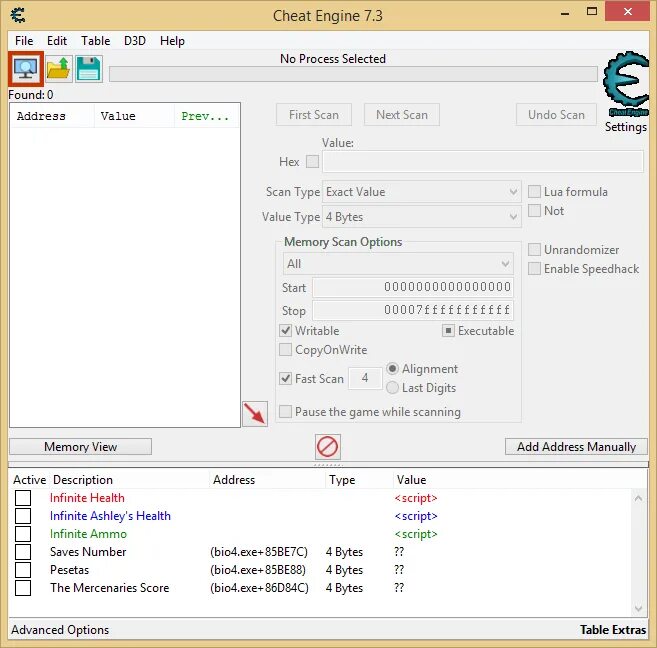Click Infinite Ammo <script> value
The height and width of the screenshot is (648, 657).
pos(416,534)
